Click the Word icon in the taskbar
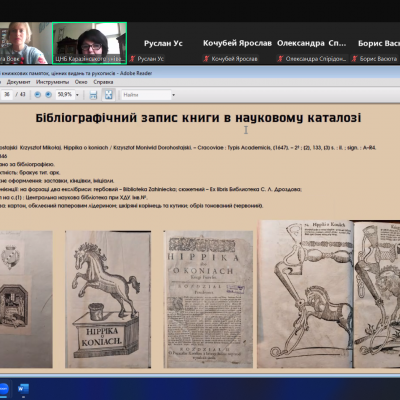The image size is (400, 400). [x=23, y=389]
